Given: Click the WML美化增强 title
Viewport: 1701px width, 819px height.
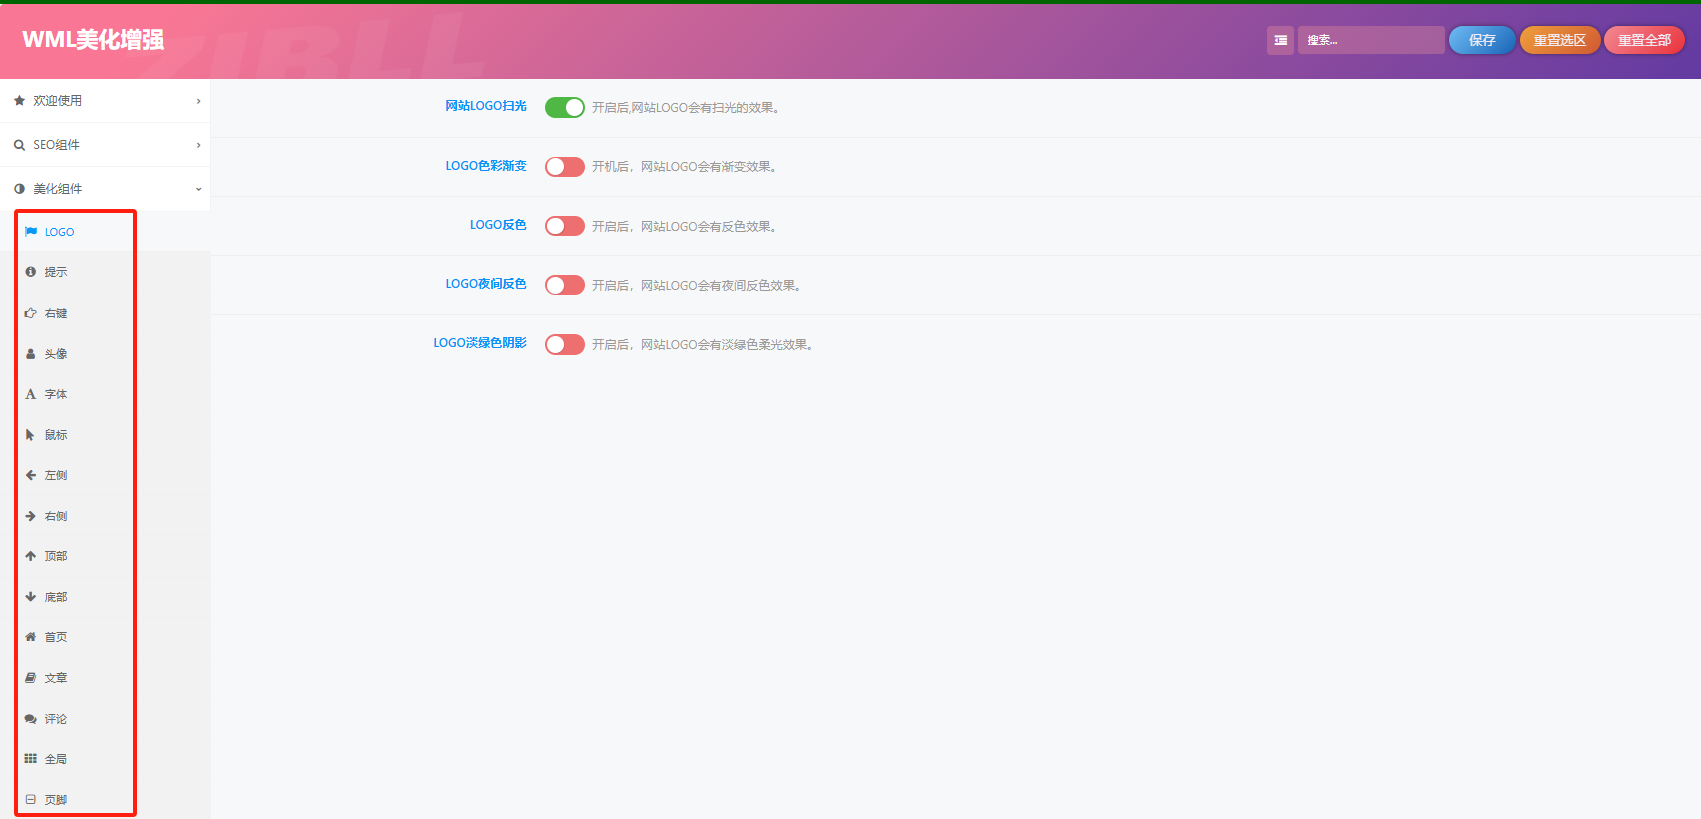Looking at the screenshot, I should click(93, 40).
